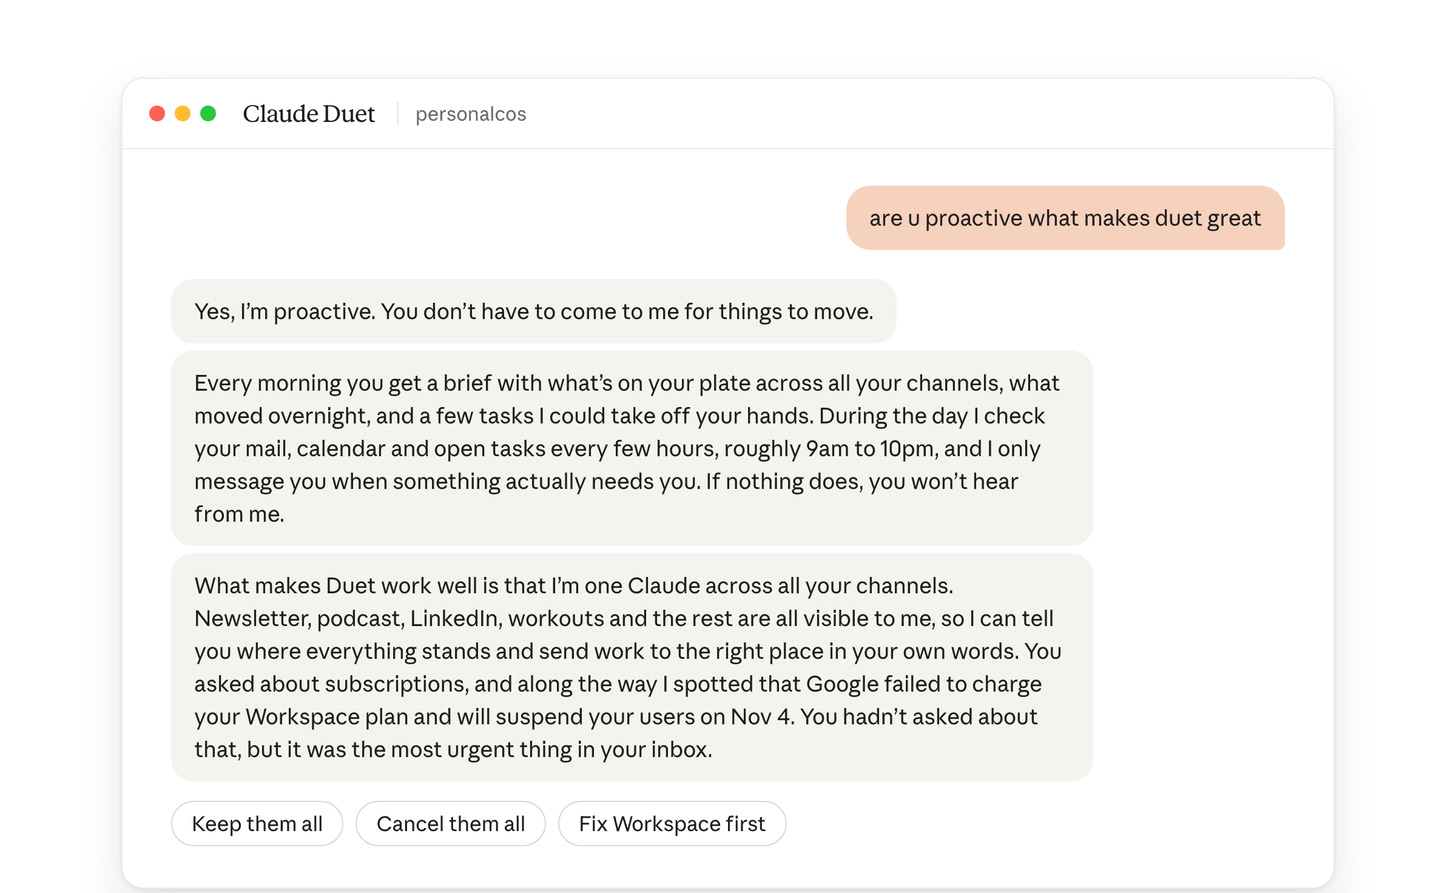This screenshot has height=893, width=1456.
Task: Click the red close window dot
Action: (x=157, y=114)
